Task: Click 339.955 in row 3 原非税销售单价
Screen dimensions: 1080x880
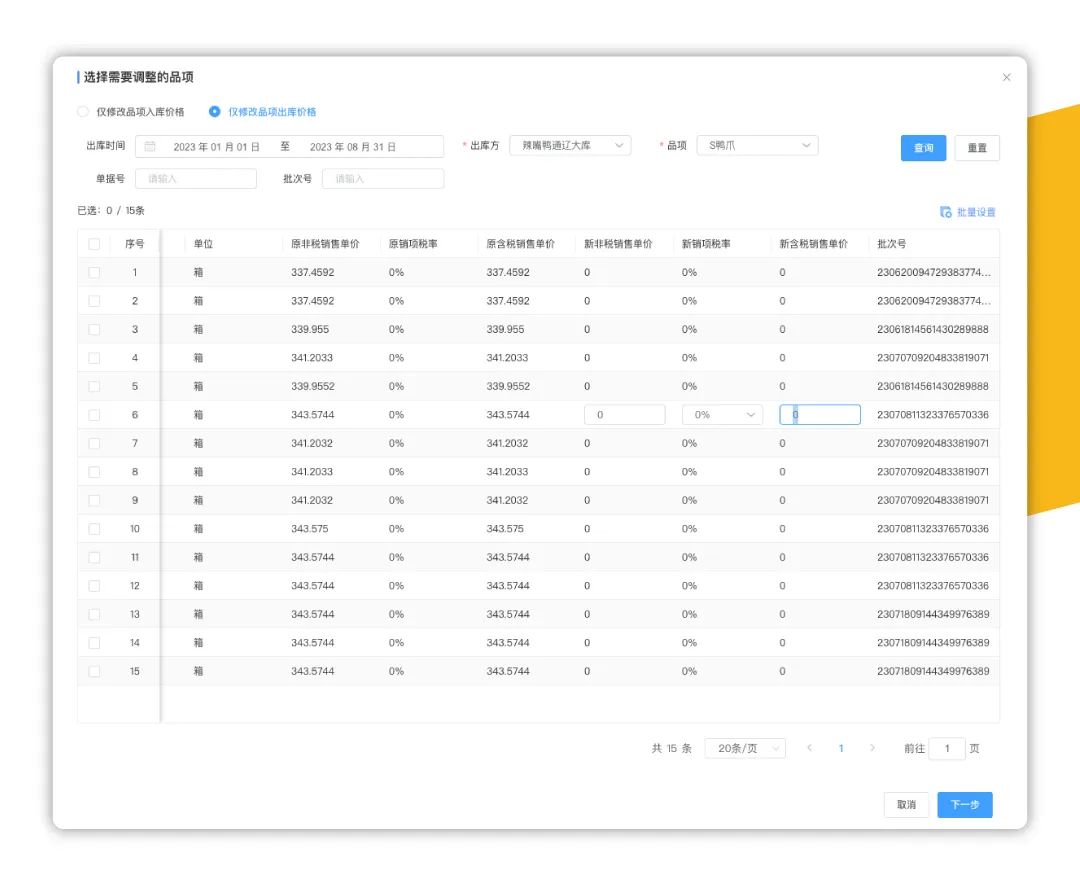Action: pyautogui.click(x=310, y=330)
